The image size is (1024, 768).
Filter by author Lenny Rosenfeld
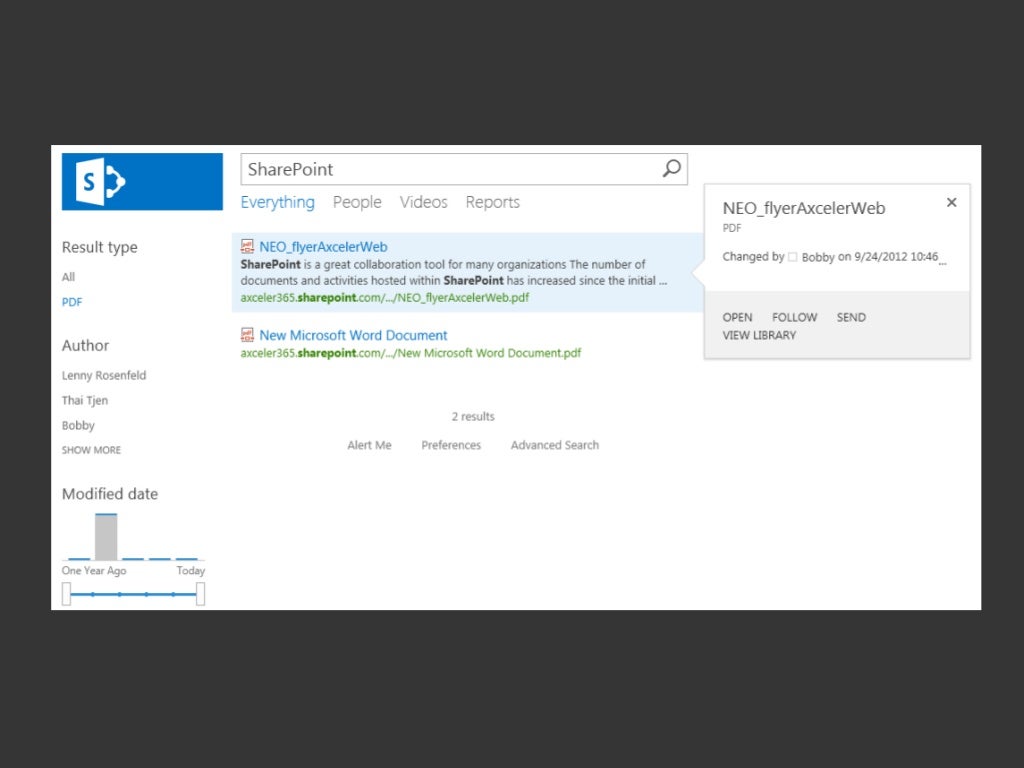[104, 376]
